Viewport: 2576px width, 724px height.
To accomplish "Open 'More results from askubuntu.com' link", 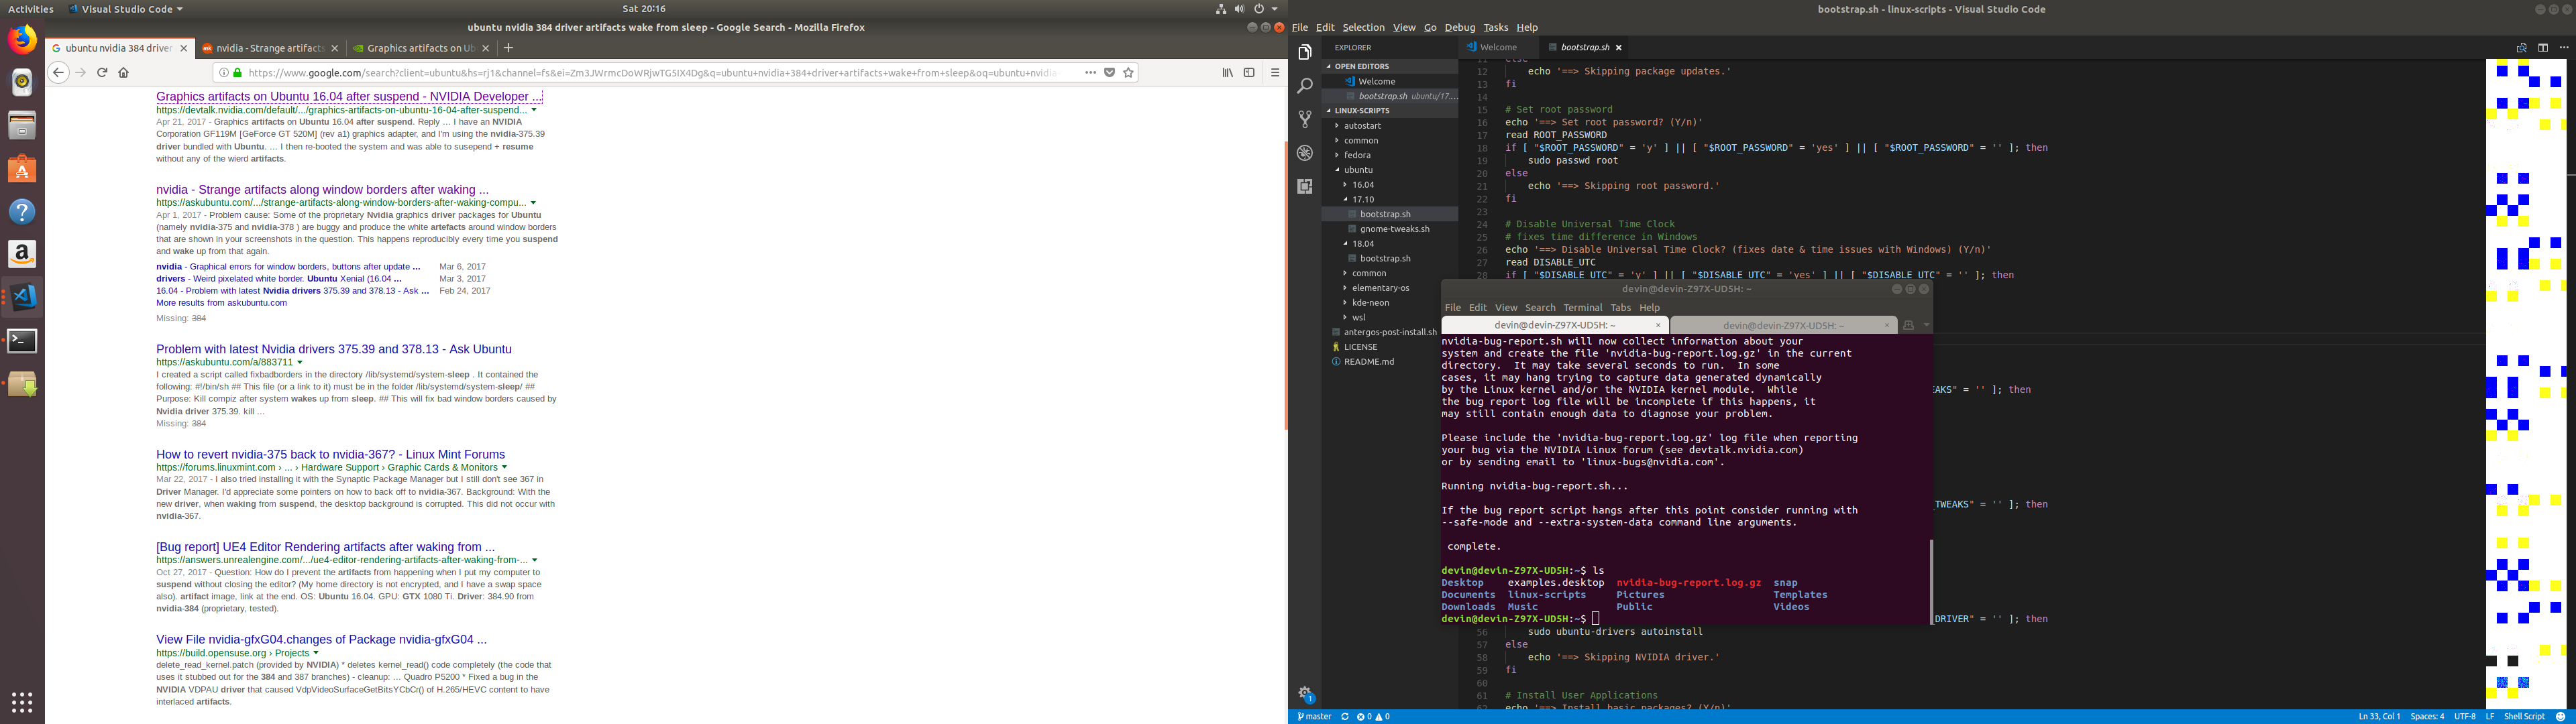I will pyautogui.click(x=221, y=303).
